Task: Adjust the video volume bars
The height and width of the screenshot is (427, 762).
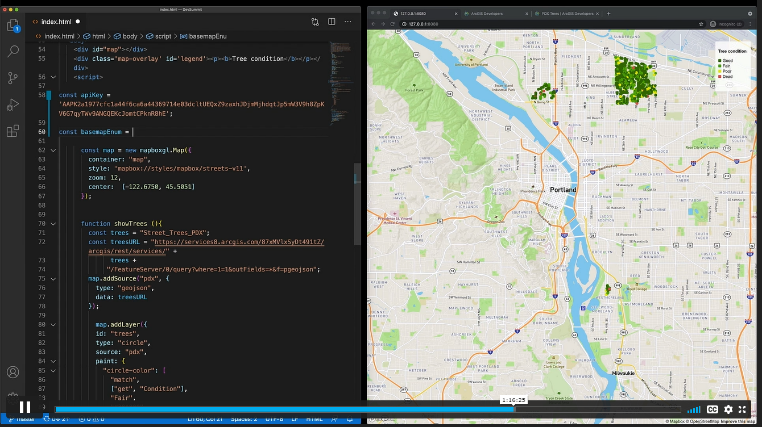Action: tap(694, 410)
